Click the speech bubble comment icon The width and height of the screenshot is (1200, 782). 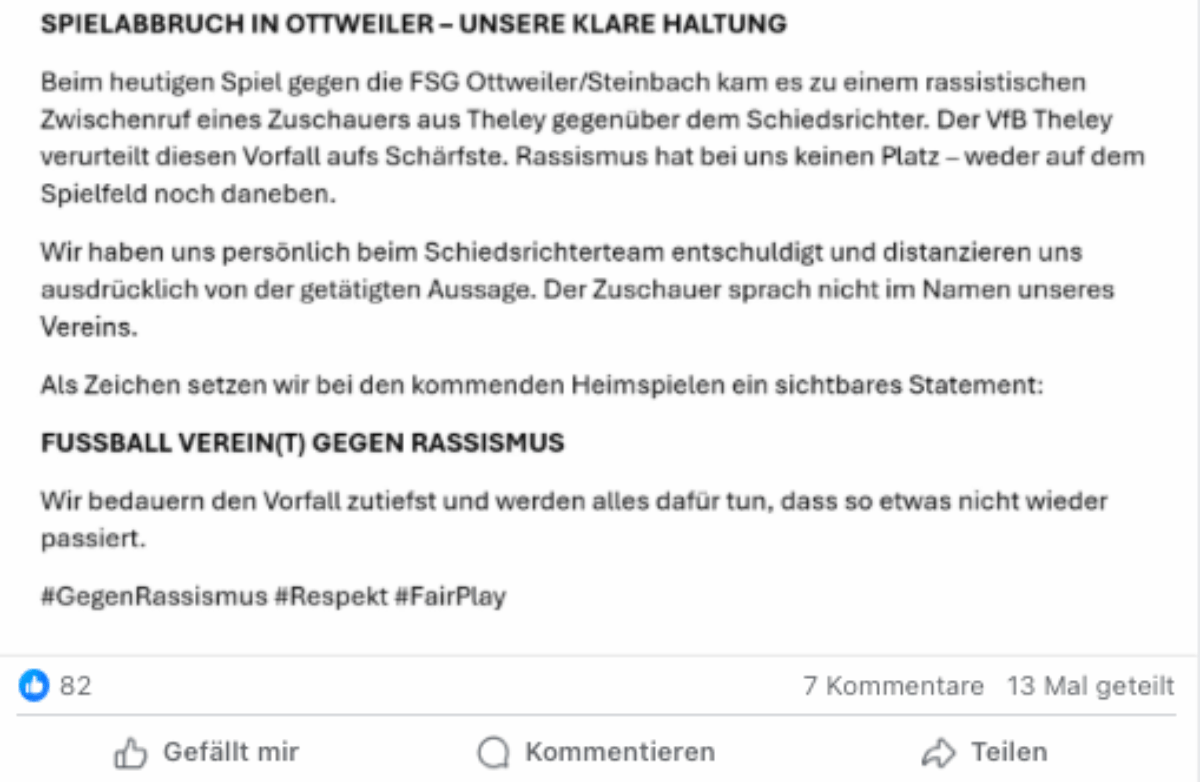click(492, 753)
